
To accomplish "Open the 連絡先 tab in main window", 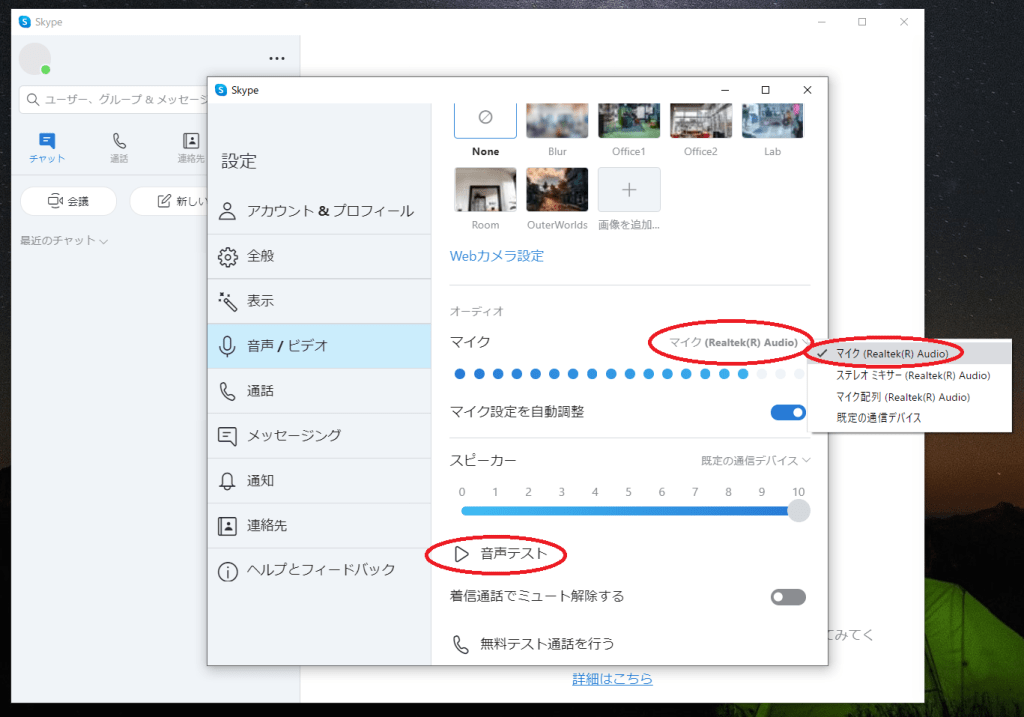I will pyautogui.click(x=191, y=148).
